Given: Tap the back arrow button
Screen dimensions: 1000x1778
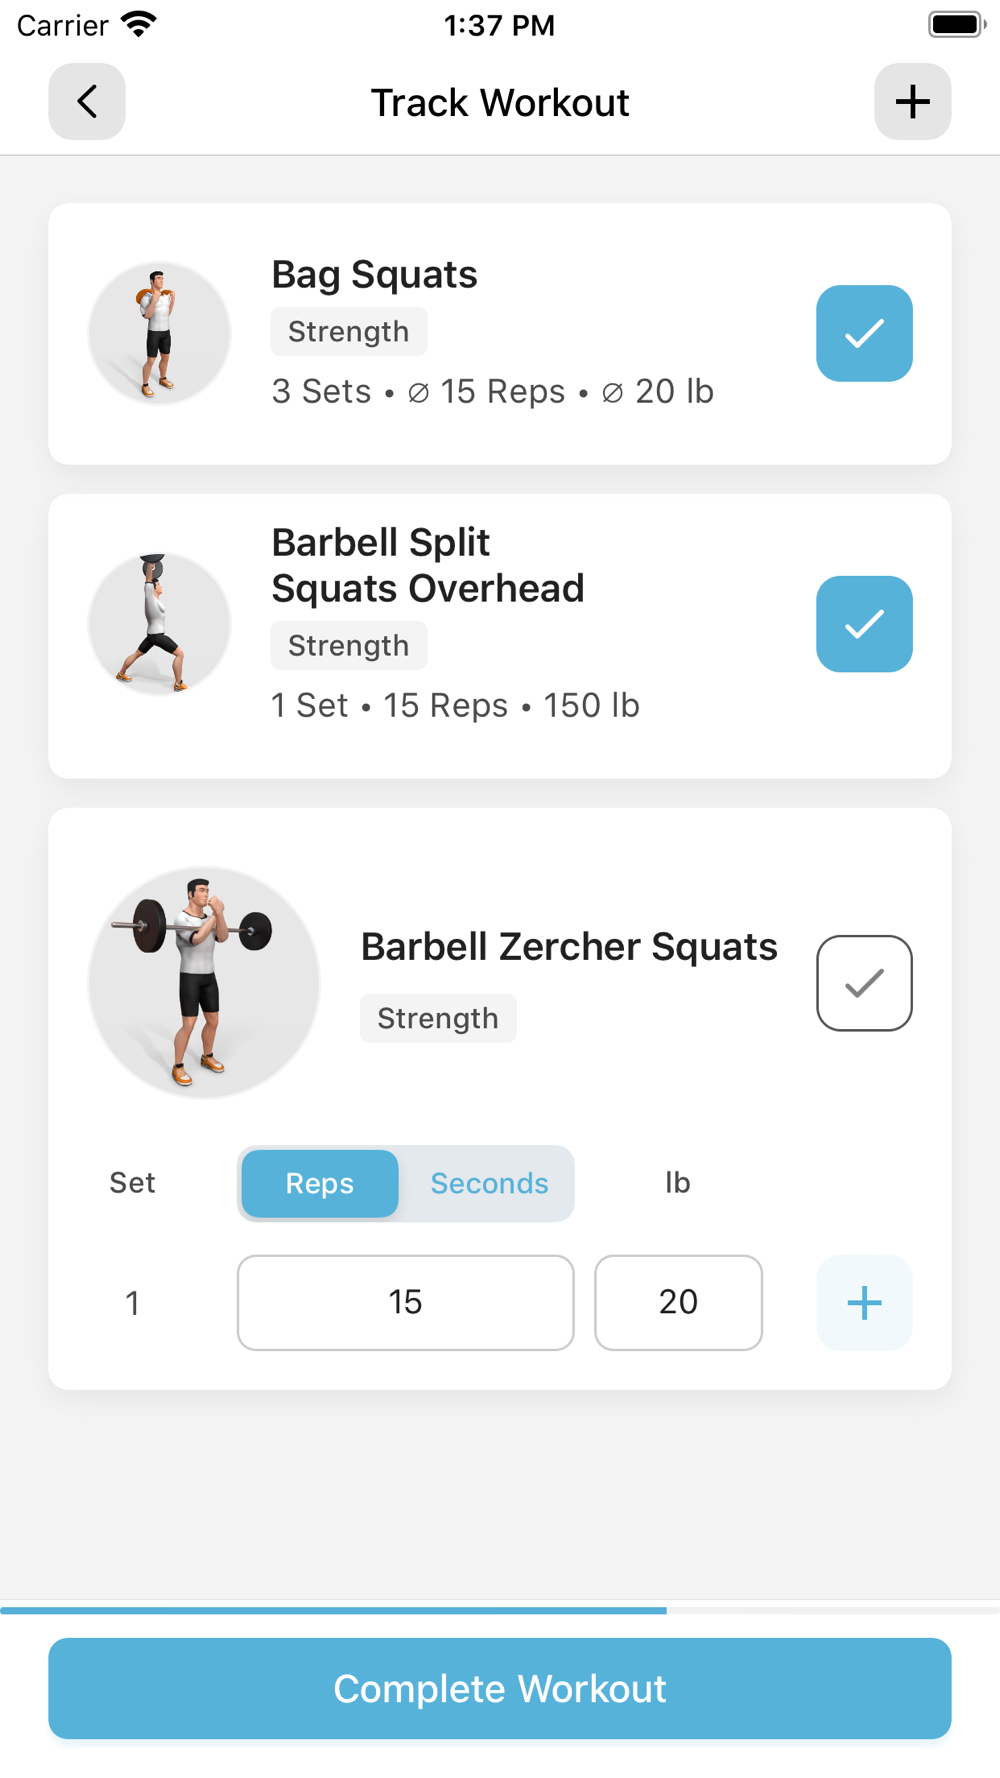Looking at the screenshot, I should coord(87,101).
